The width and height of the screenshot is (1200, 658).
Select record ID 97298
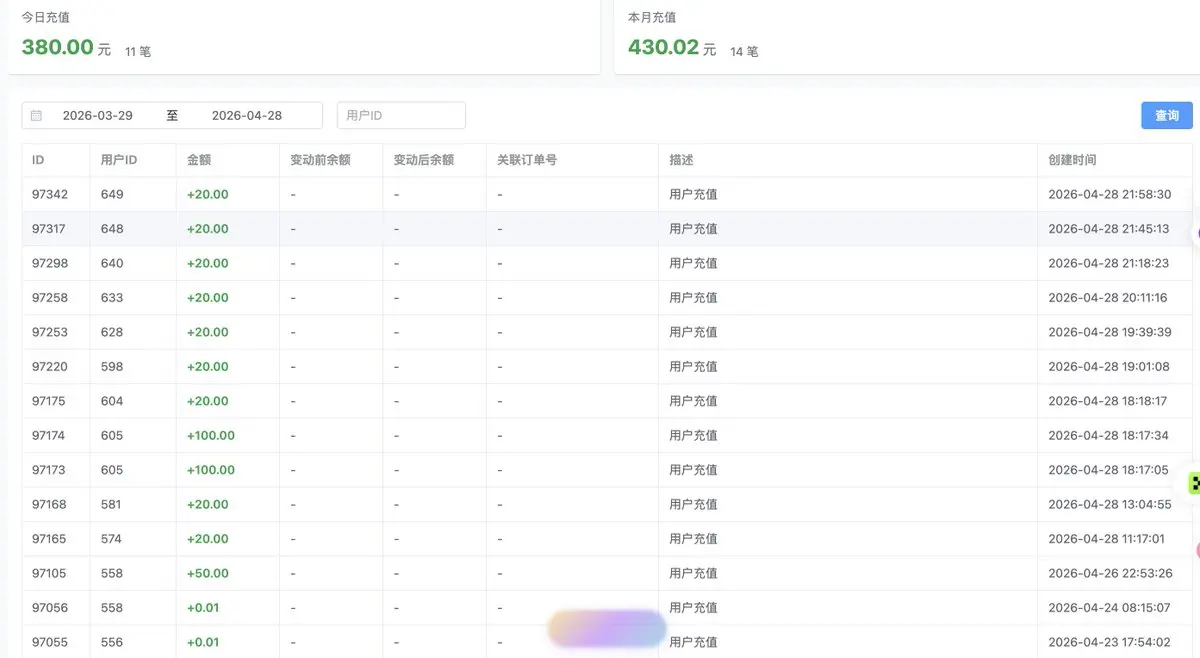(50, 263)
